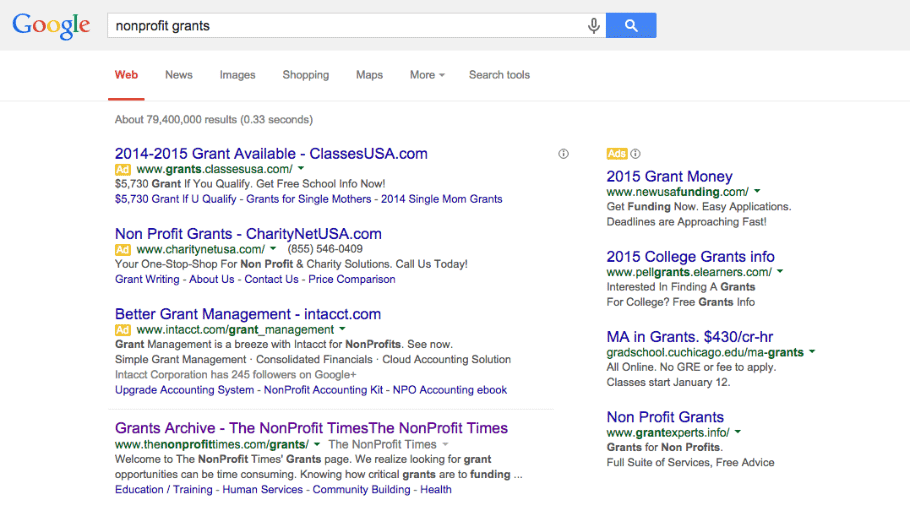This screenshot has height=513, width=910.
Task: Expand arrow next to gradschool.cuchicago.edu URL
Action: pos(812,352)
